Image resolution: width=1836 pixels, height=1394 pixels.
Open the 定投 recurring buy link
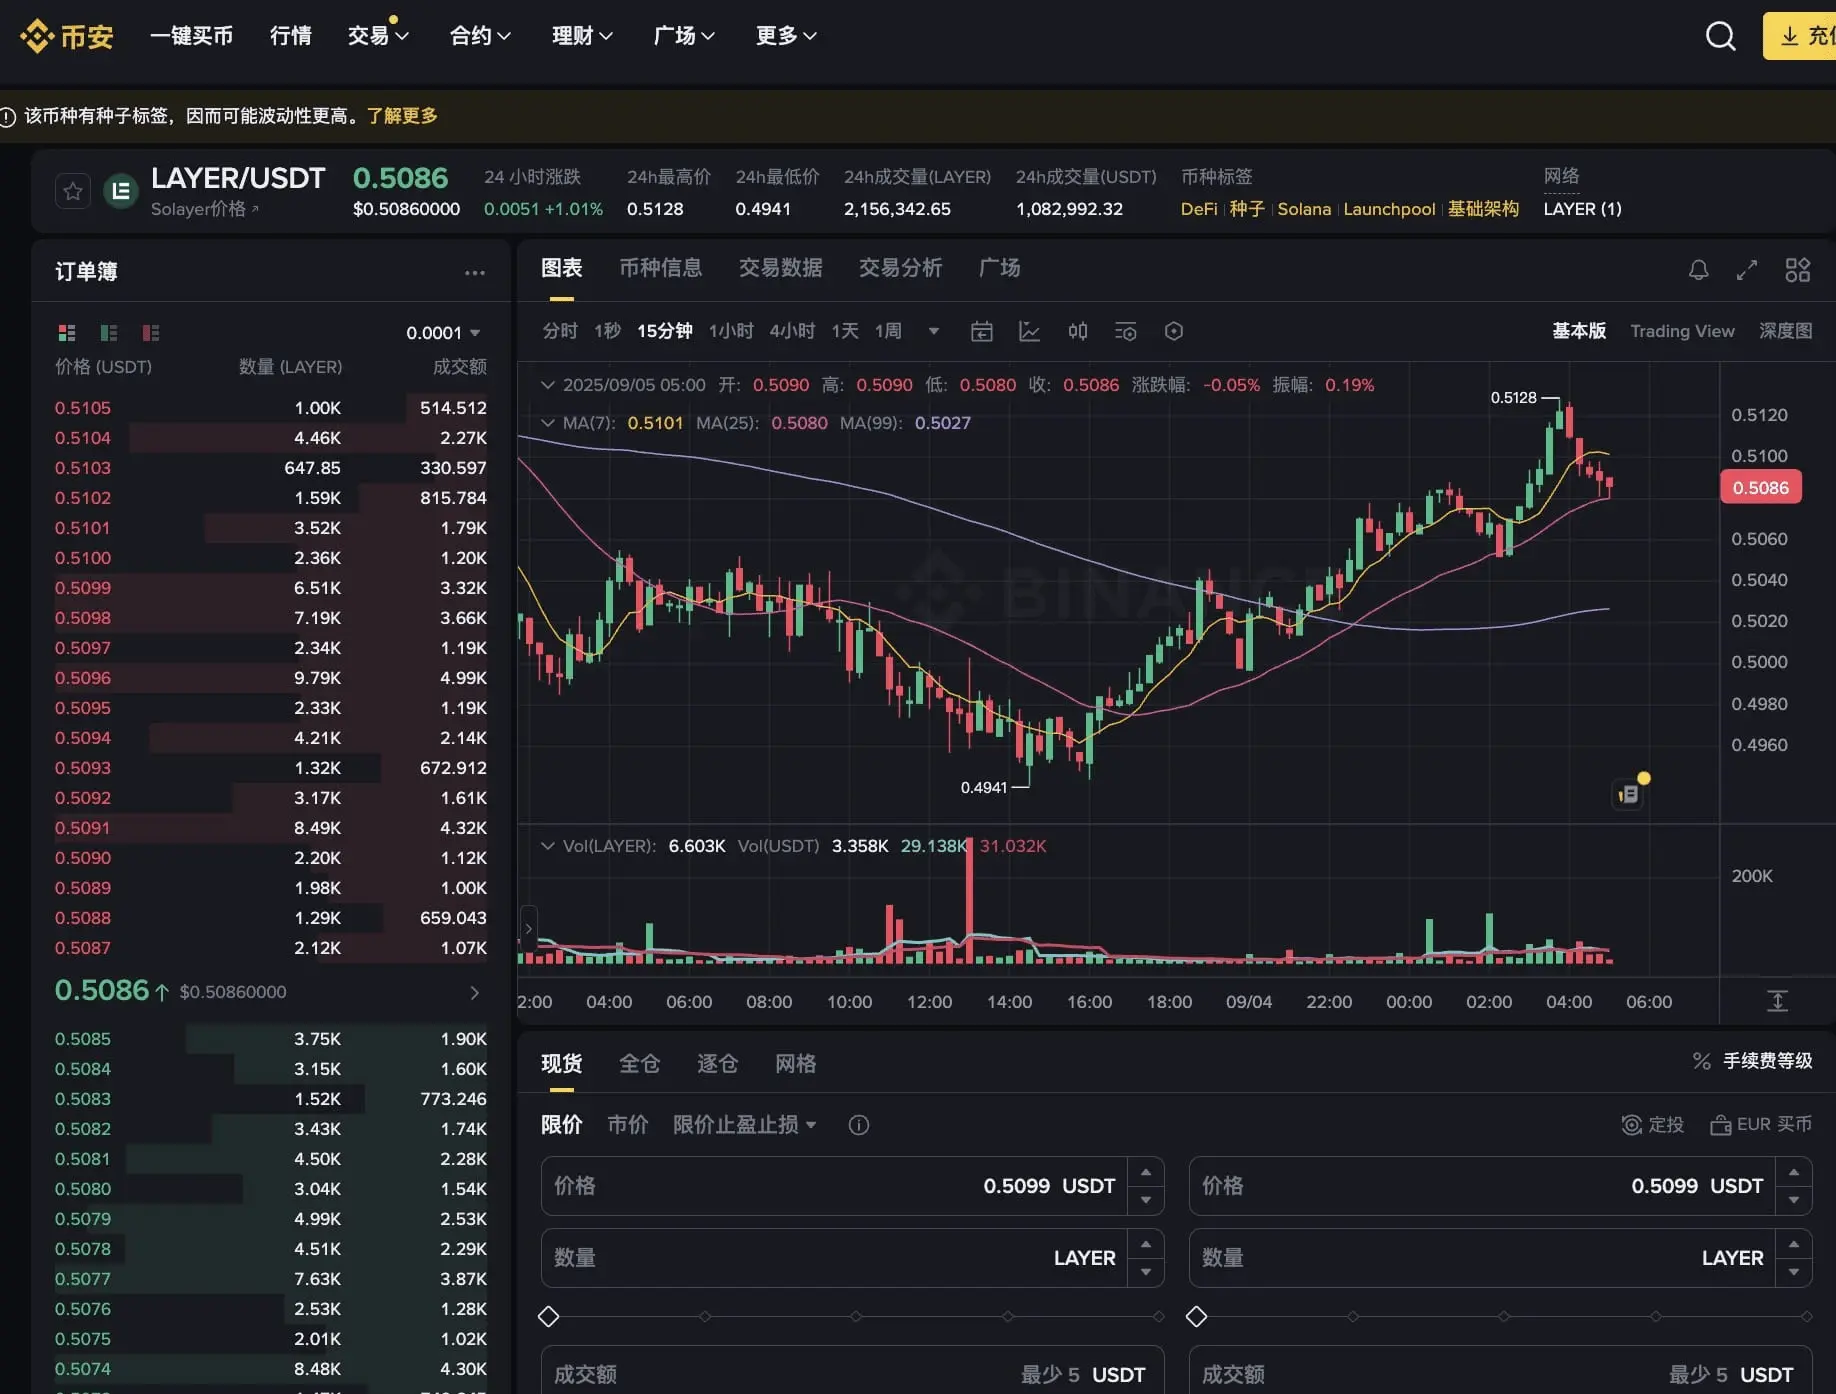(1652, 1125)
